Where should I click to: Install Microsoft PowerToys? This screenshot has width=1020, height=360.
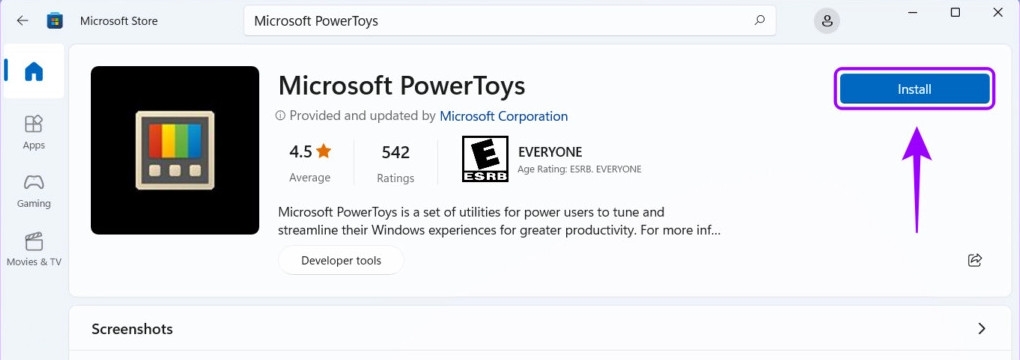(915, 89)
